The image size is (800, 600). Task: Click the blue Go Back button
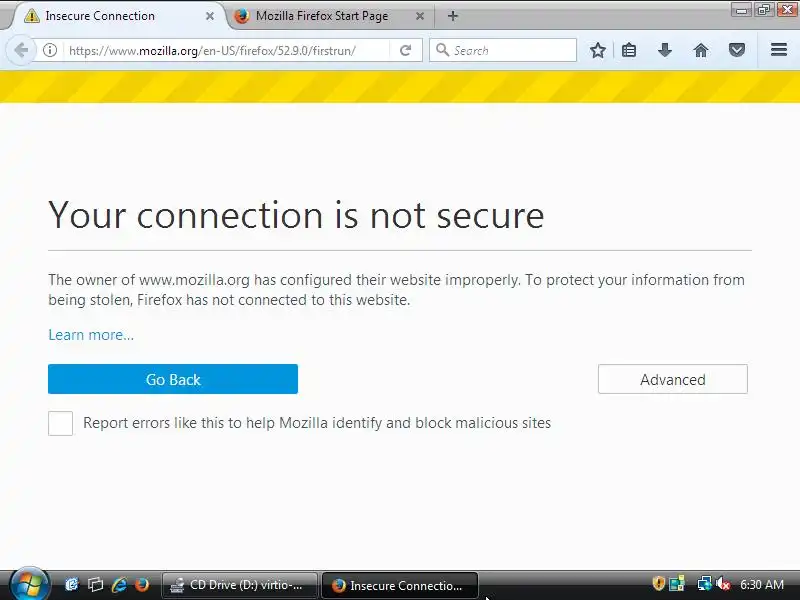point(173,379)
